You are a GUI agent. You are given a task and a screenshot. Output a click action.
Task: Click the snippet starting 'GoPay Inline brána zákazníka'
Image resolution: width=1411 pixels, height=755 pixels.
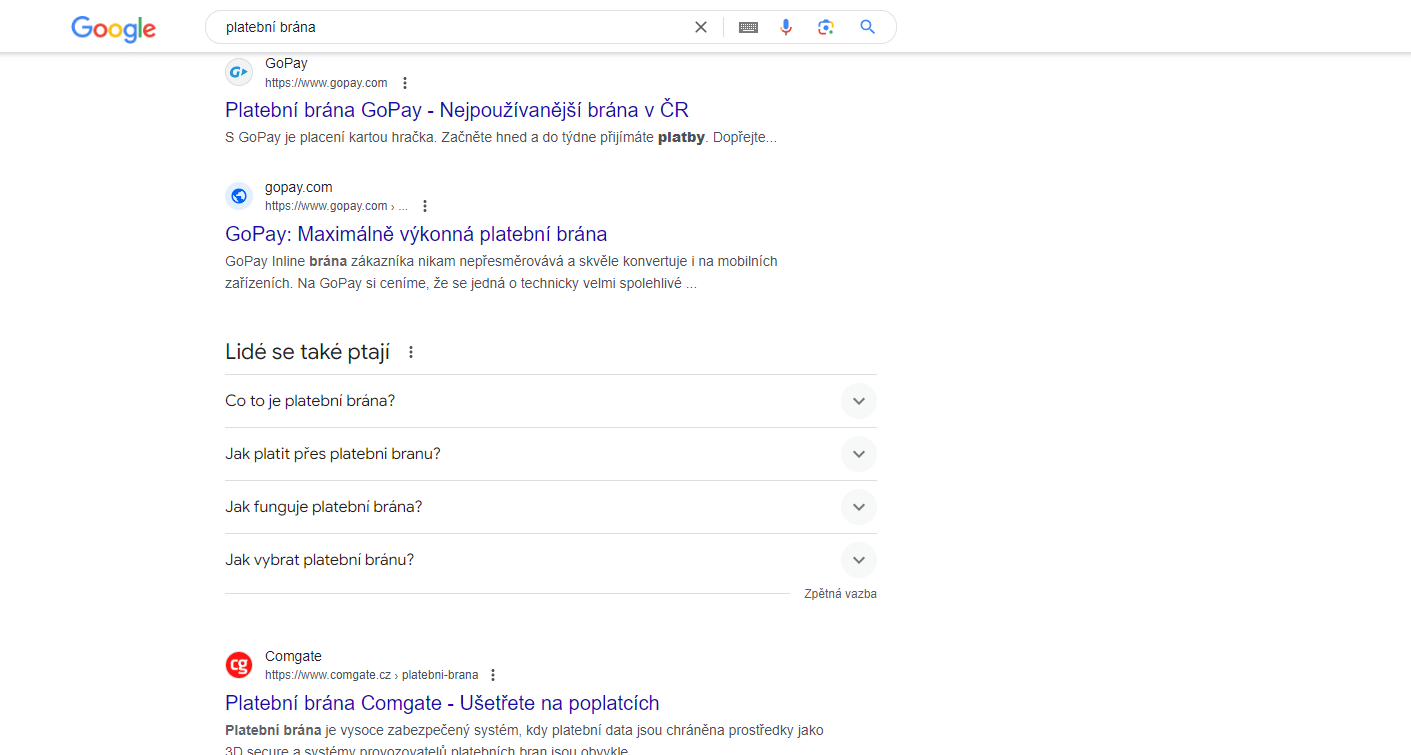(x=501, y=272)
